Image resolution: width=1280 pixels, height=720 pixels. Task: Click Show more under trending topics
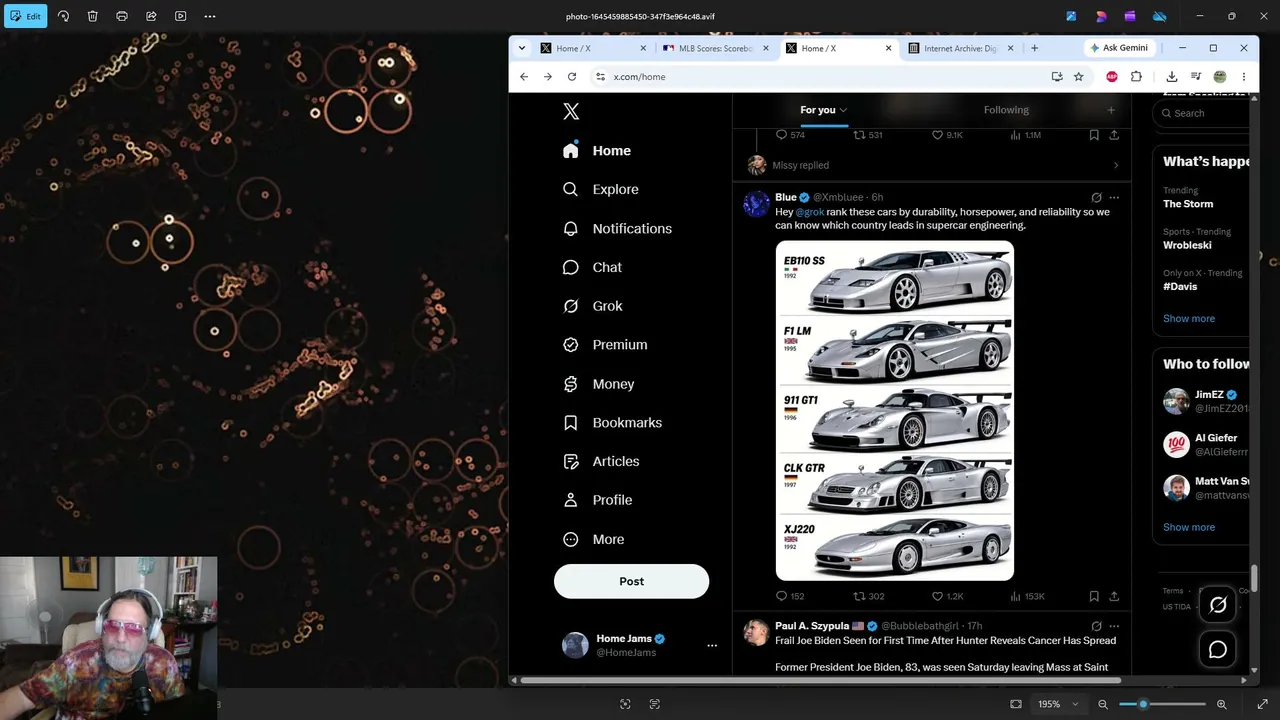tap(1189, 319)
